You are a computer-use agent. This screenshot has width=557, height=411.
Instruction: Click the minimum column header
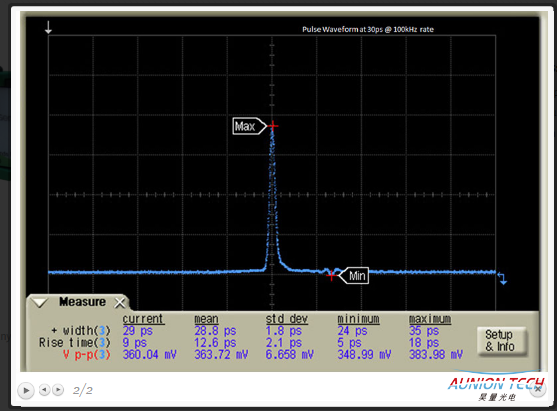click(x=358, y=319)
